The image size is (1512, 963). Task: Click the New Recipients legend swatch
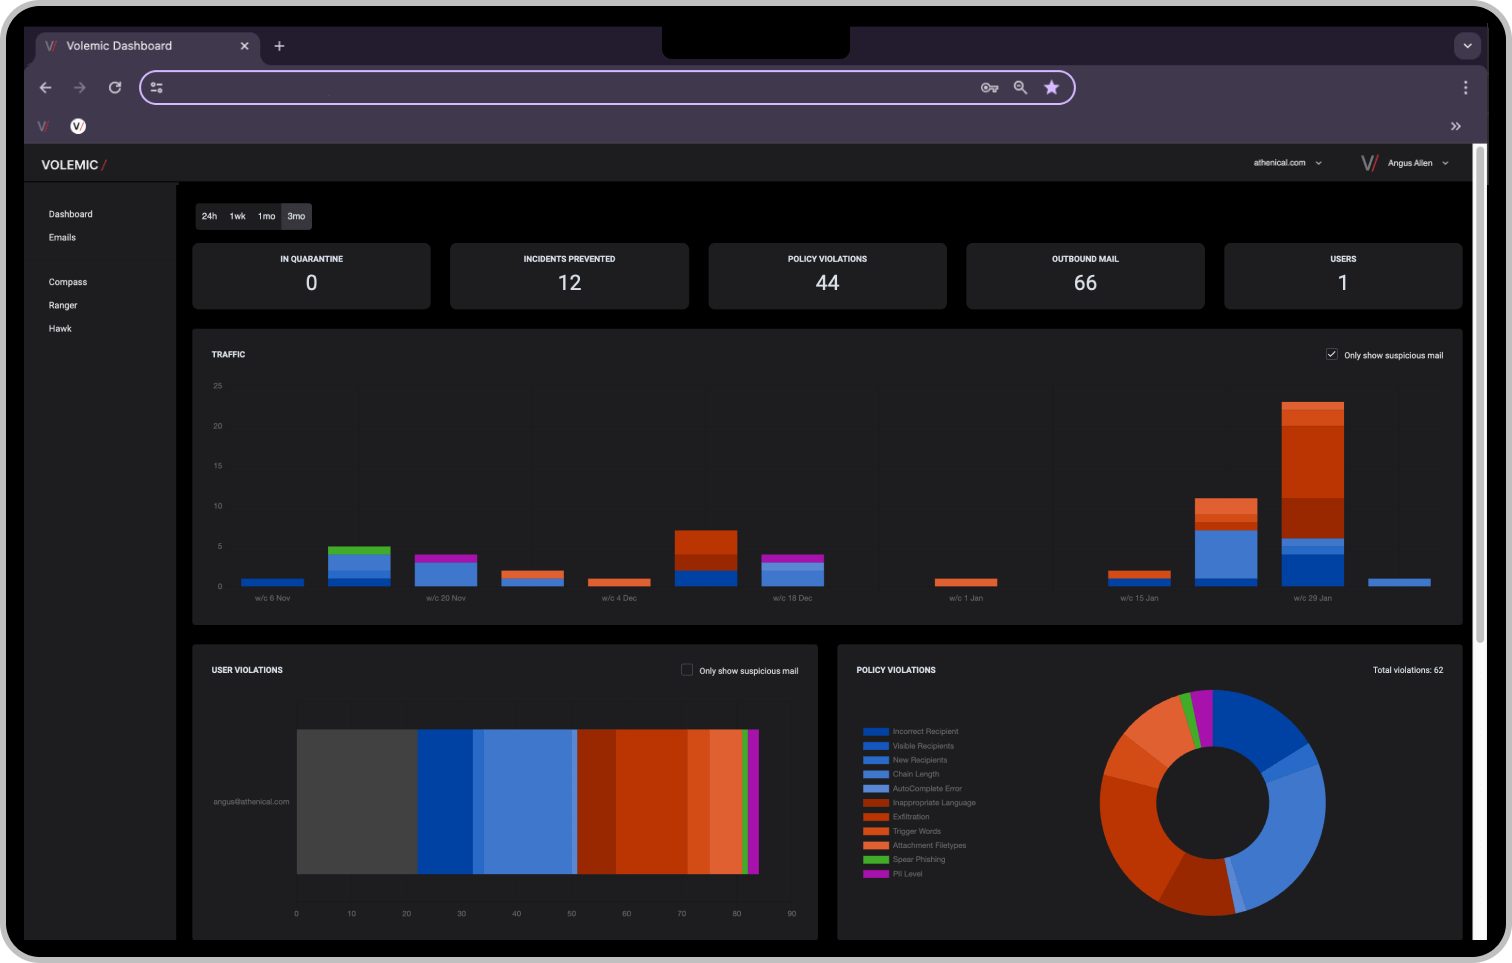[x=876, y=760]
